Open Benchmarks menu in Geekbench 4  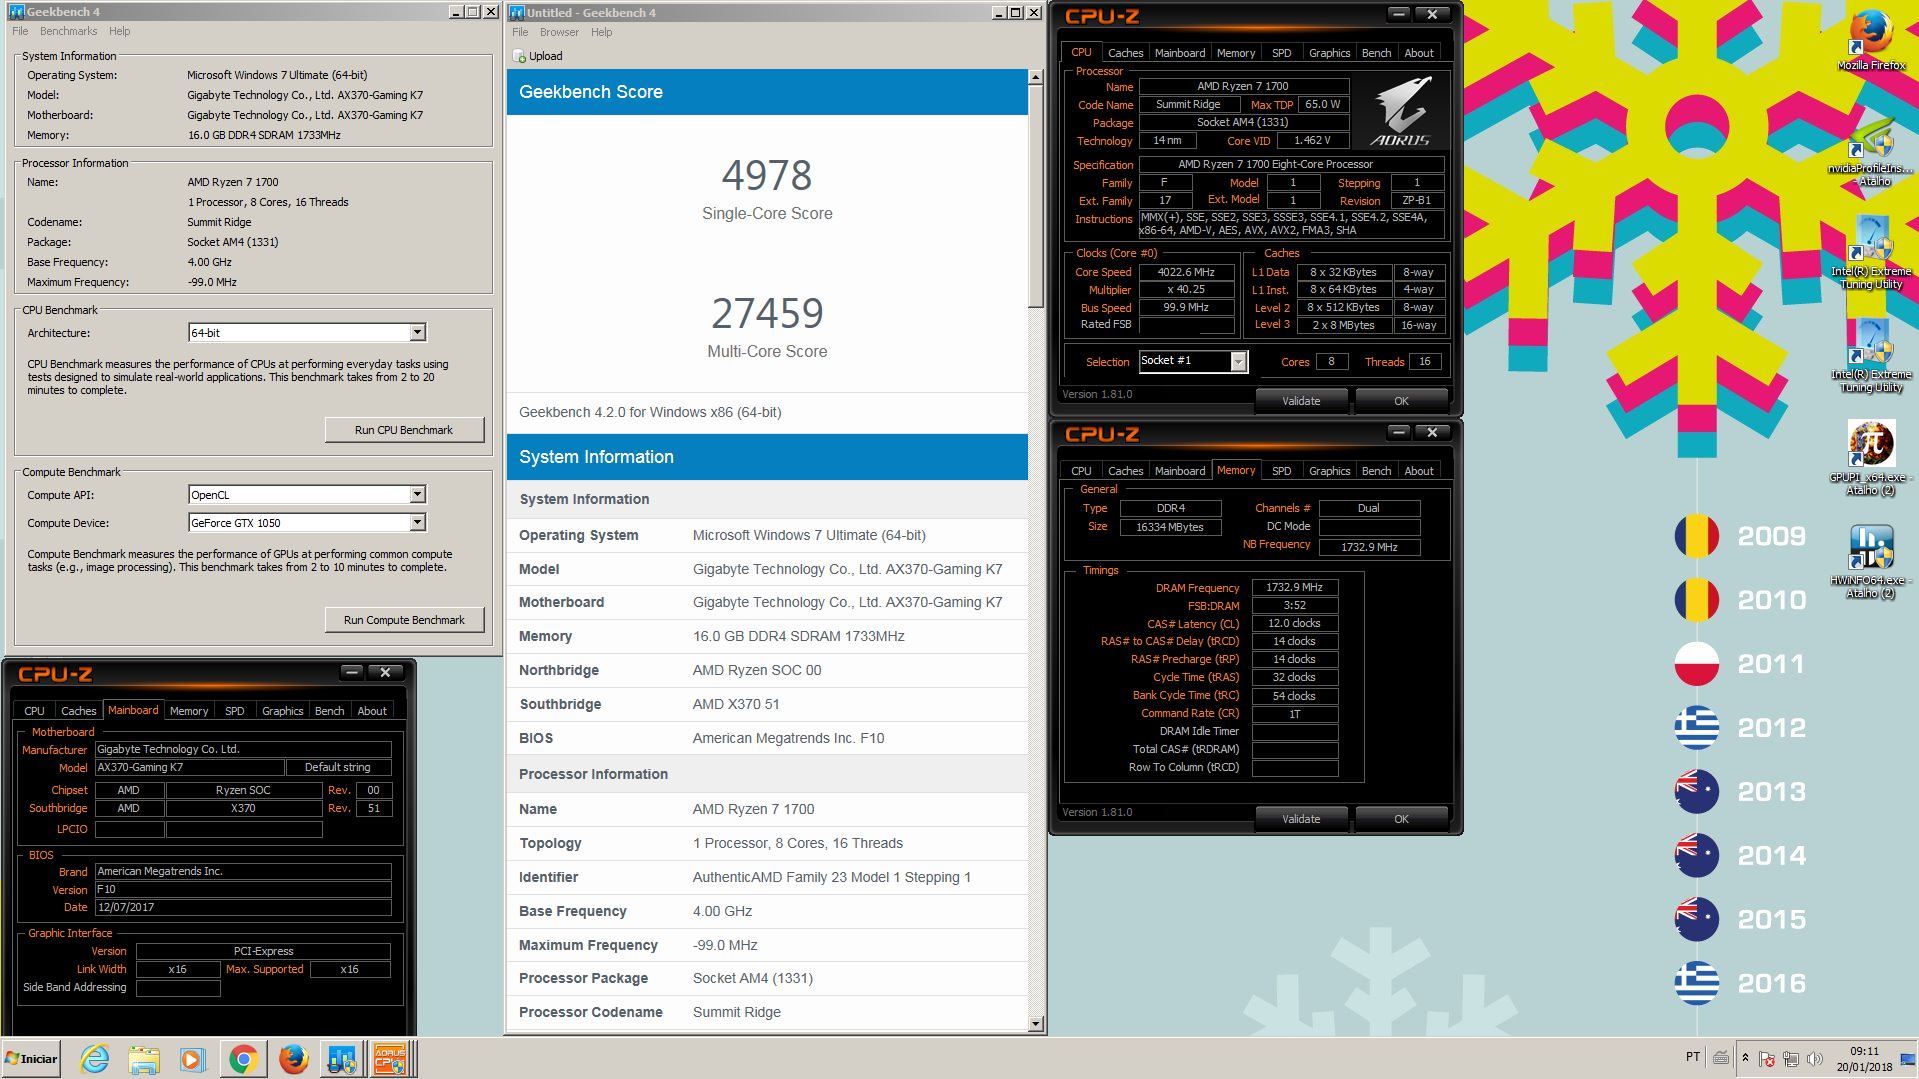(x=68, y=31)
